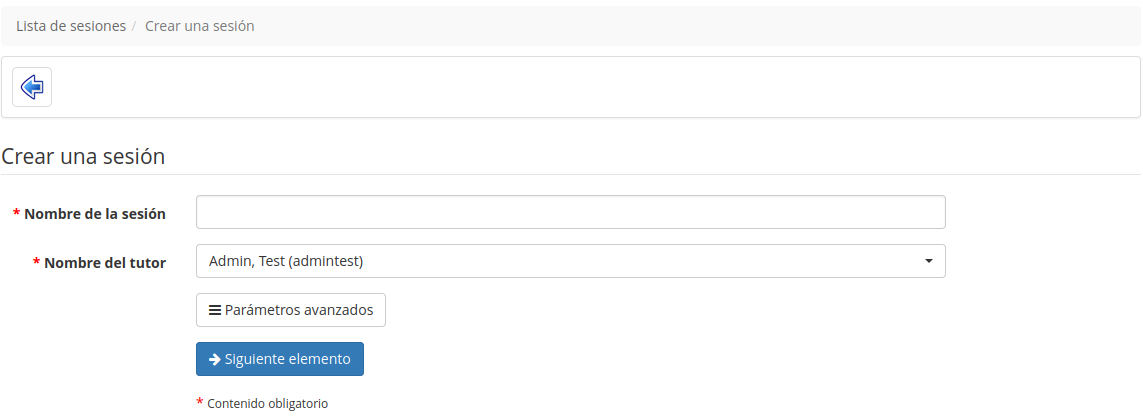Click the "Nombre de la sesión" field label

[x=95, y=214]
